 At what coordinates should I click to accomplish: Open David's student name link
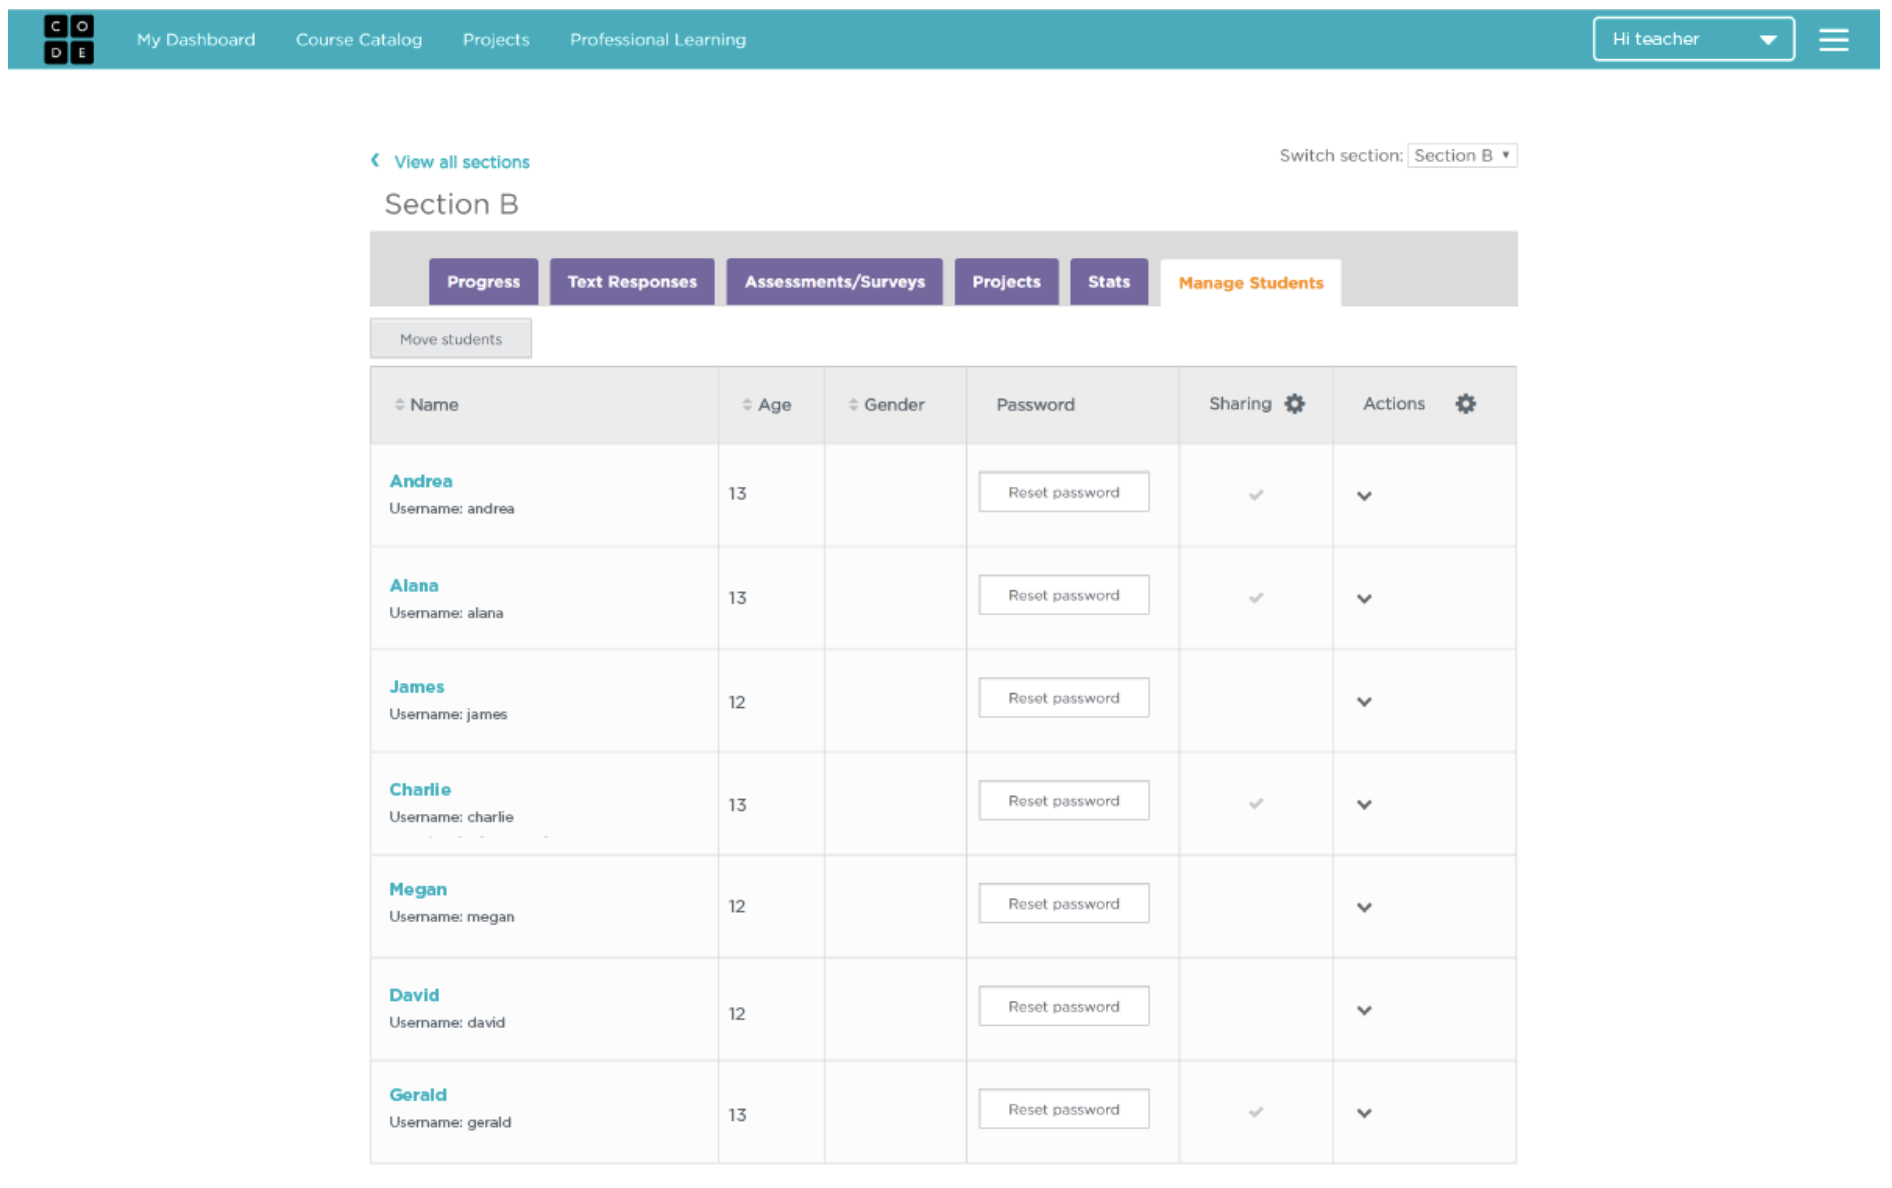click(x=414, y=995)
